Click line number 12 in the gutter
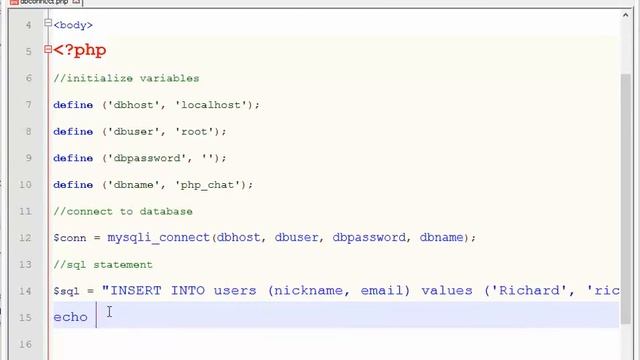This screenshot has height=360, width=640. point(25,238)
